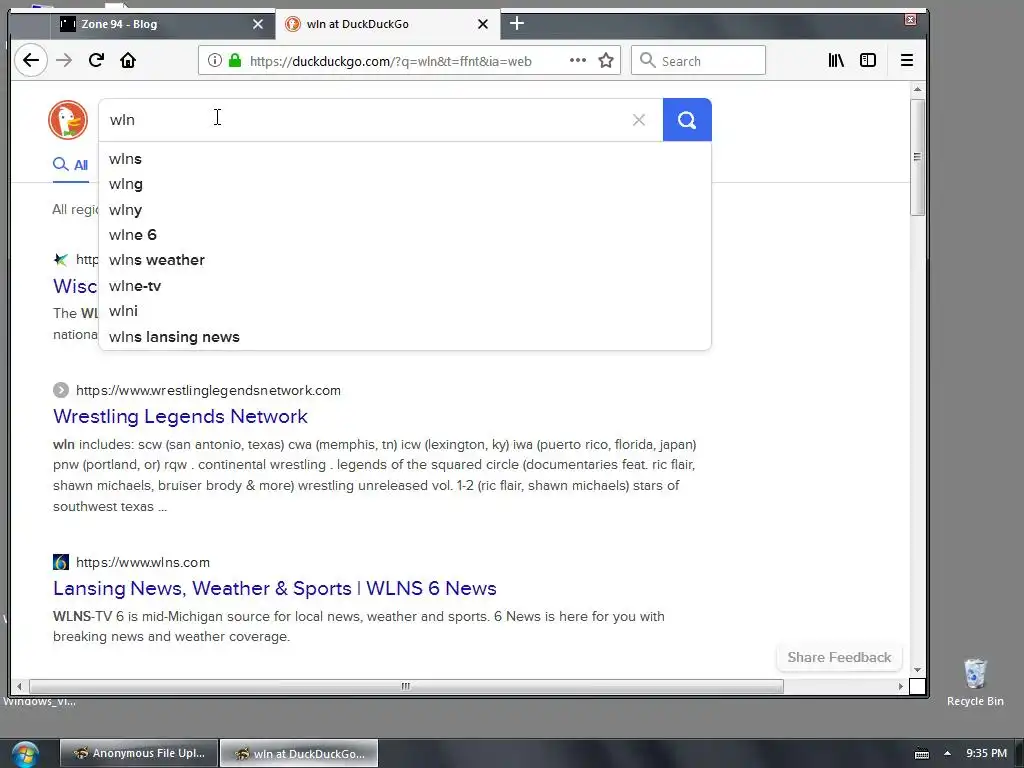Viewport: 1024px width, 768px height.
Task: Choose the 'wlns' suggestion
Action: (405, 159)
